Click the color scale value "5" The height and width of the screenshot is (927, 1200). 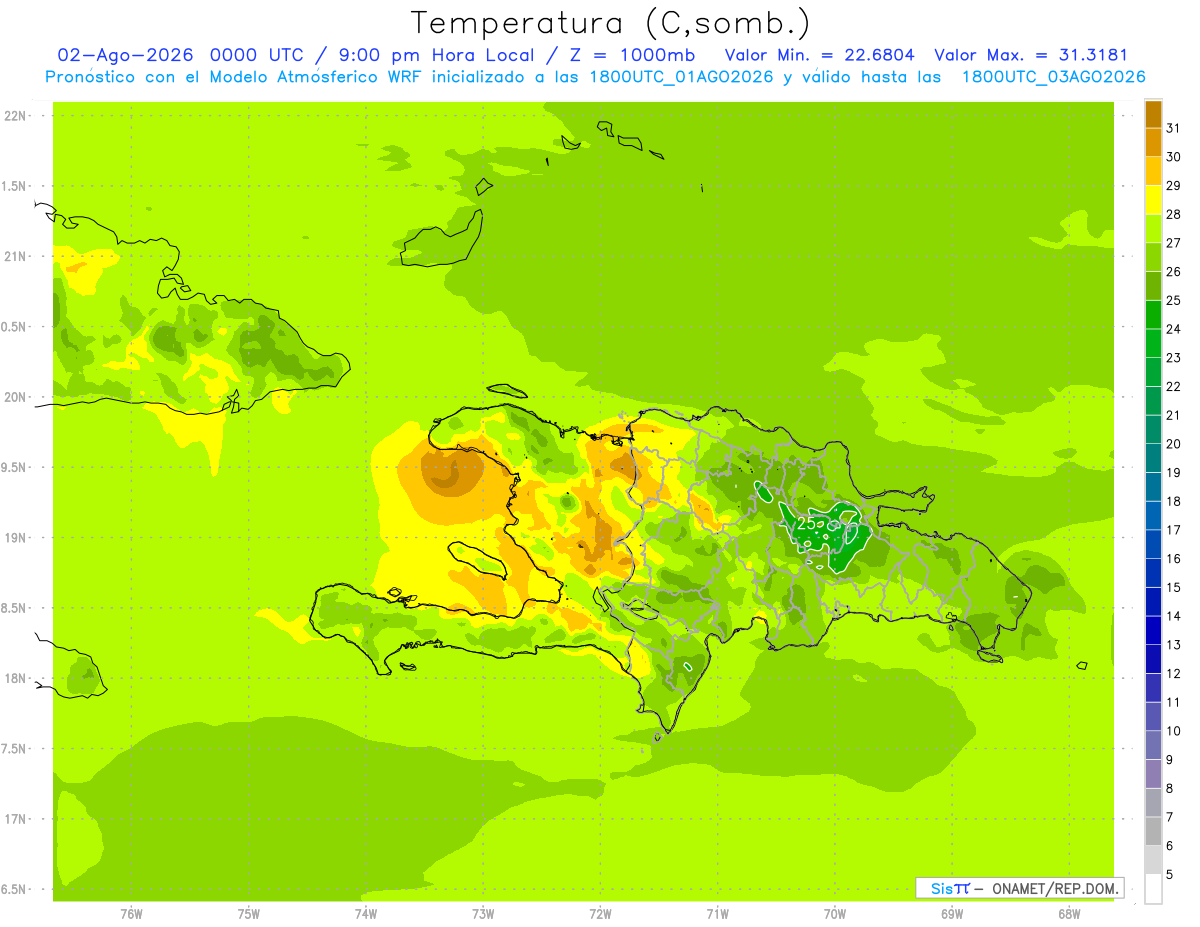click(1170, 875)
